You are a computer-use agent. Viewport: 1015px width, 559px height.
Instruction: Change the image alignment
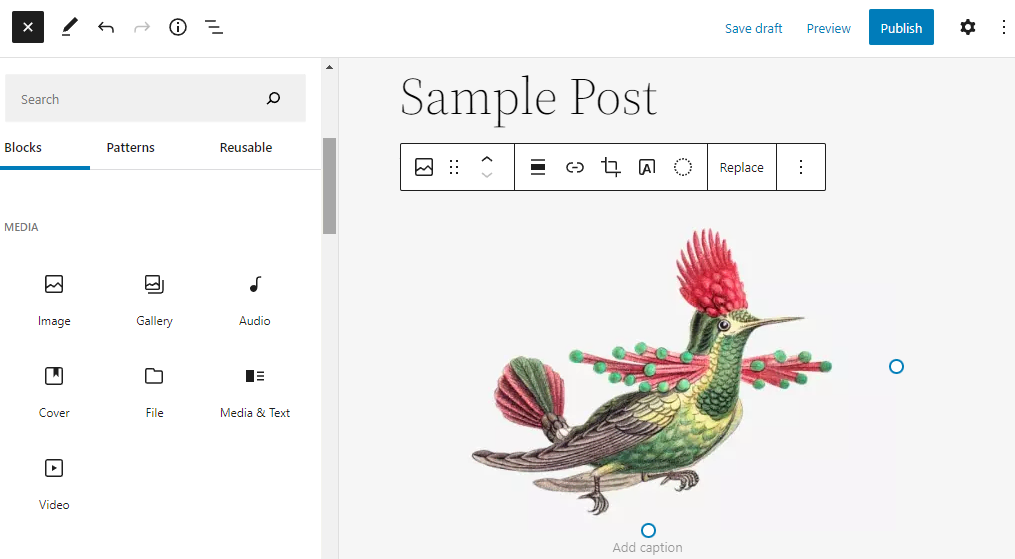[538, 167]
